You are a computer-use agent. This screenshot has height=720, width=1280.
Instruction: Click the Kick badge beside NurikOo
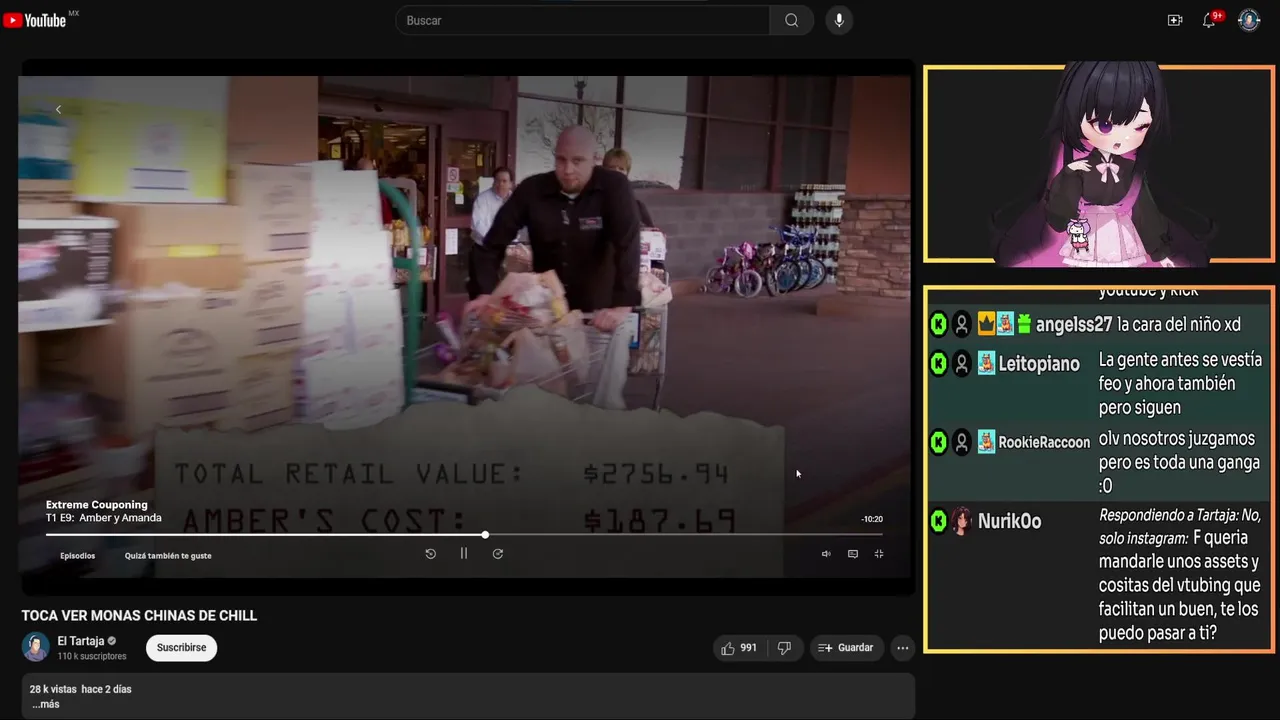(x=938, y=521)
